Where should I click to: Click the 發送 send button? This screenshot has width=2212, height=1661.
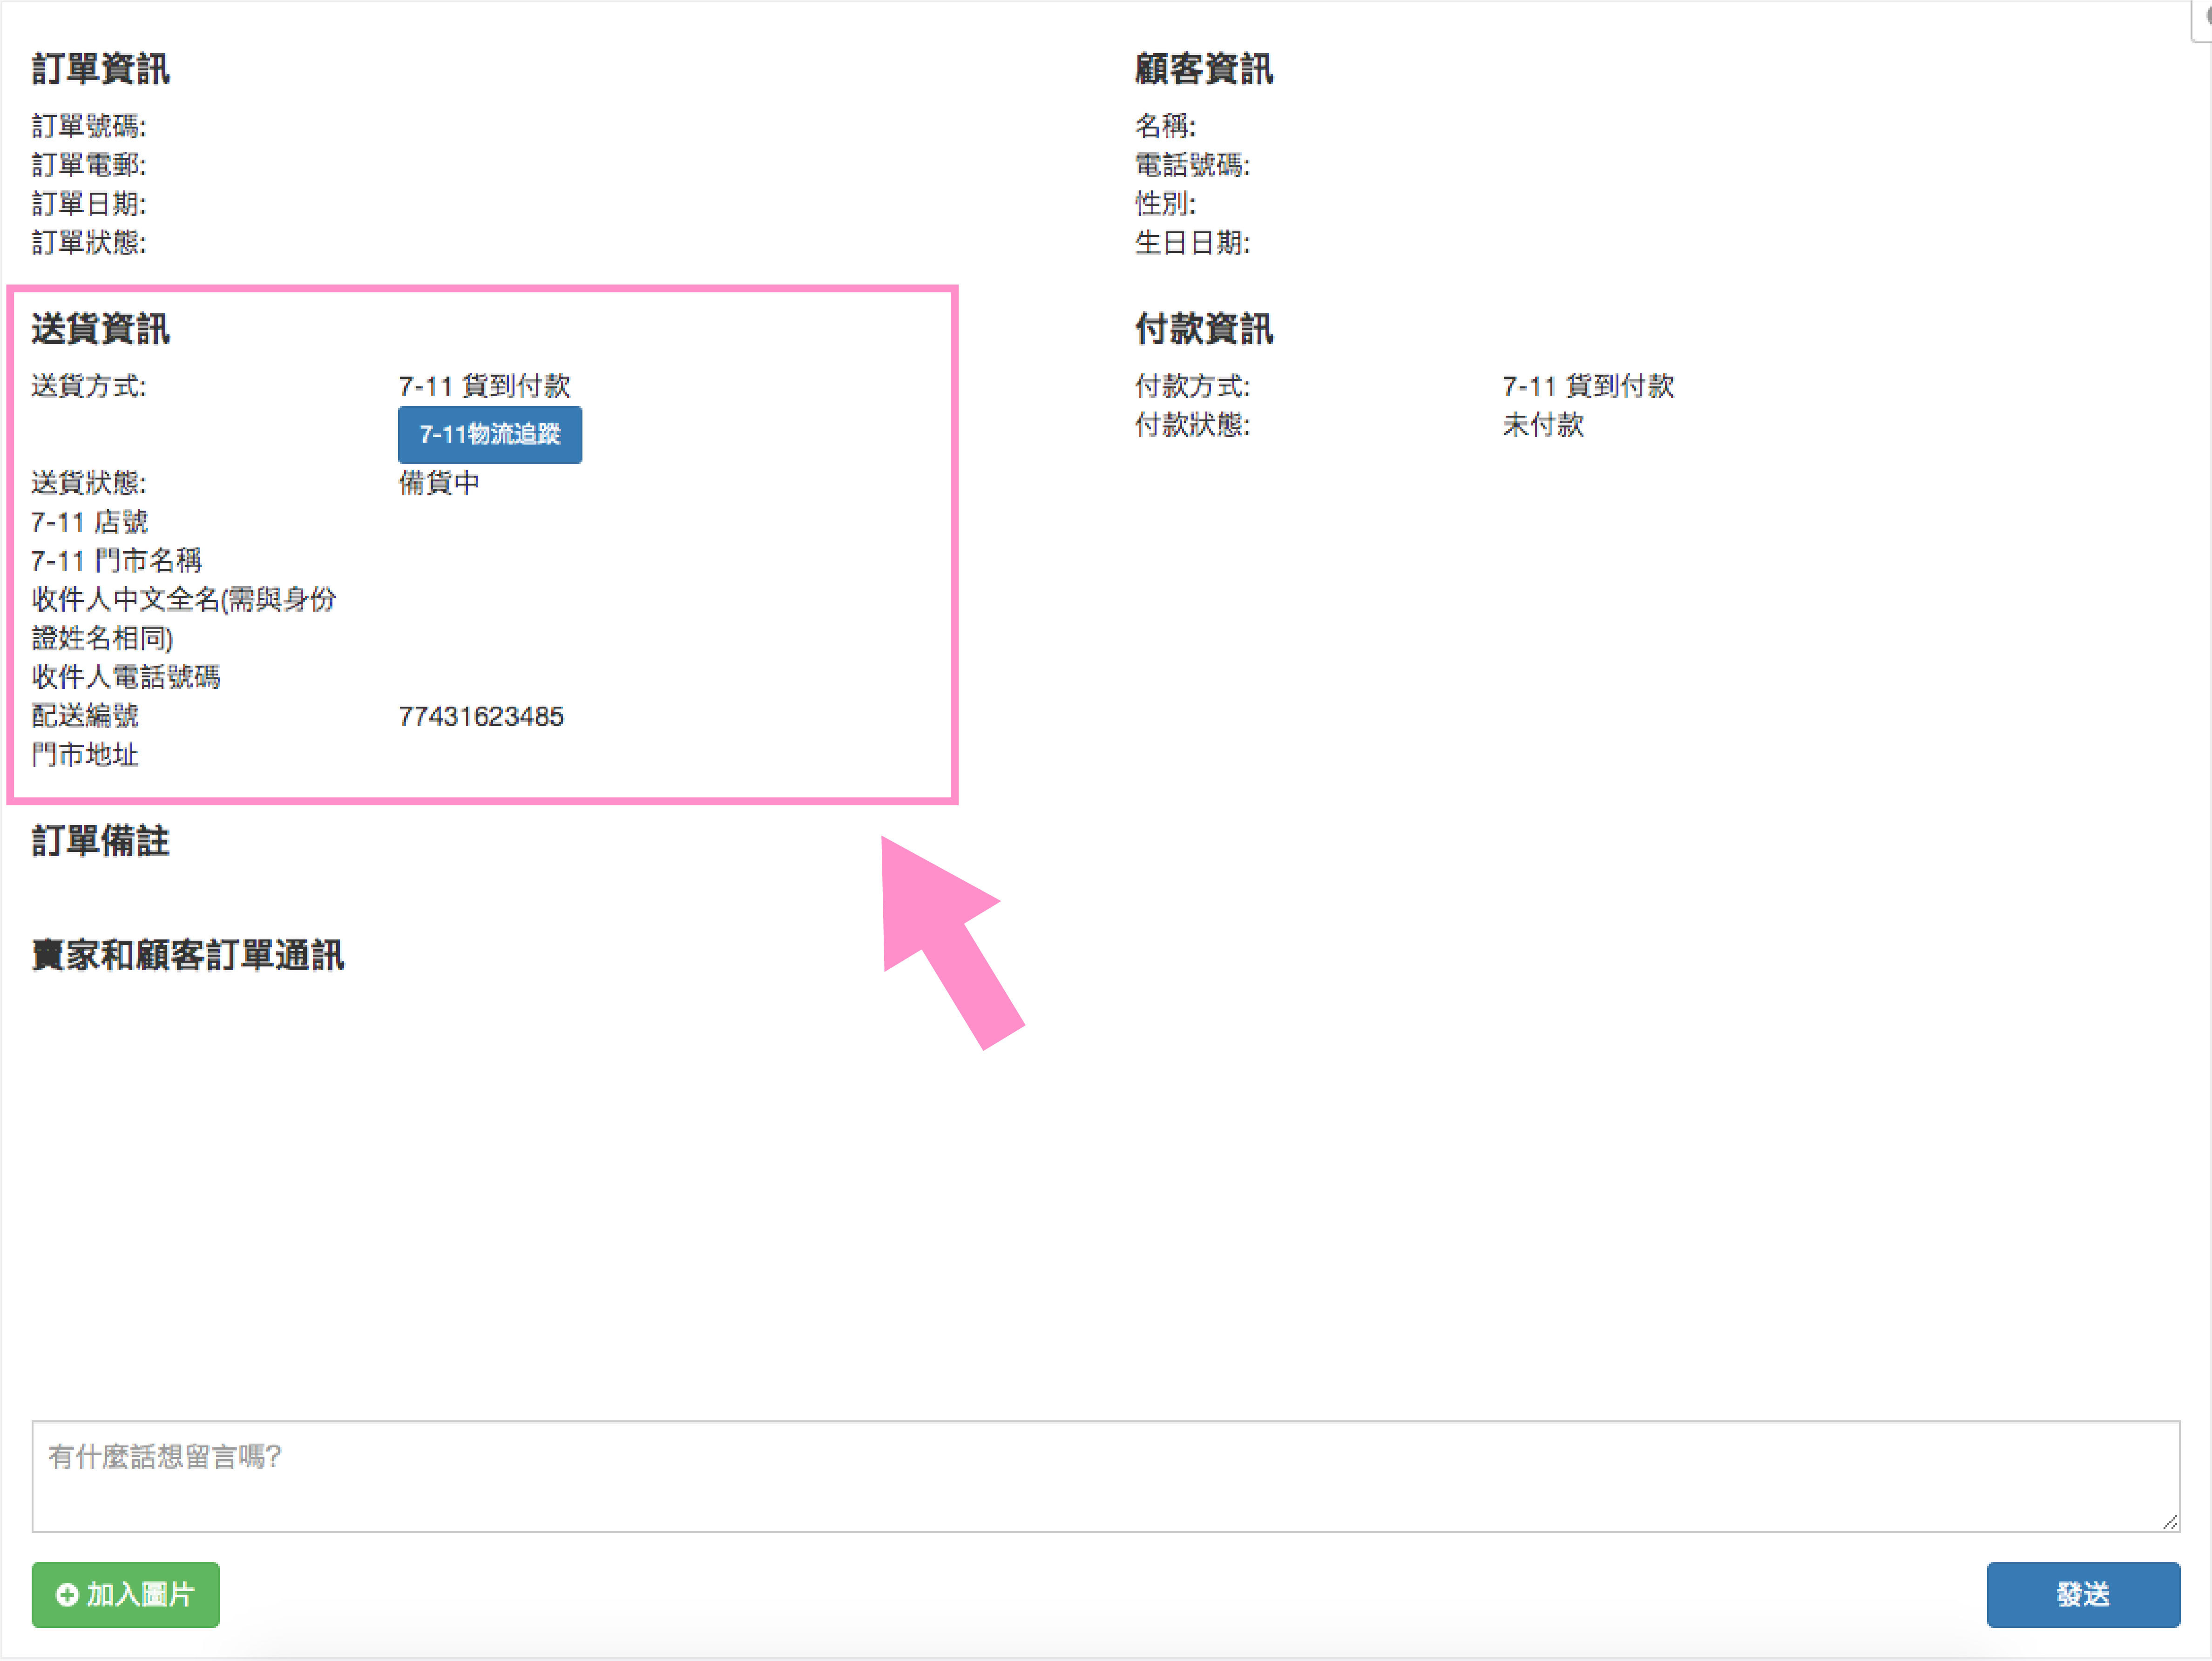tap(2082, 1594)
